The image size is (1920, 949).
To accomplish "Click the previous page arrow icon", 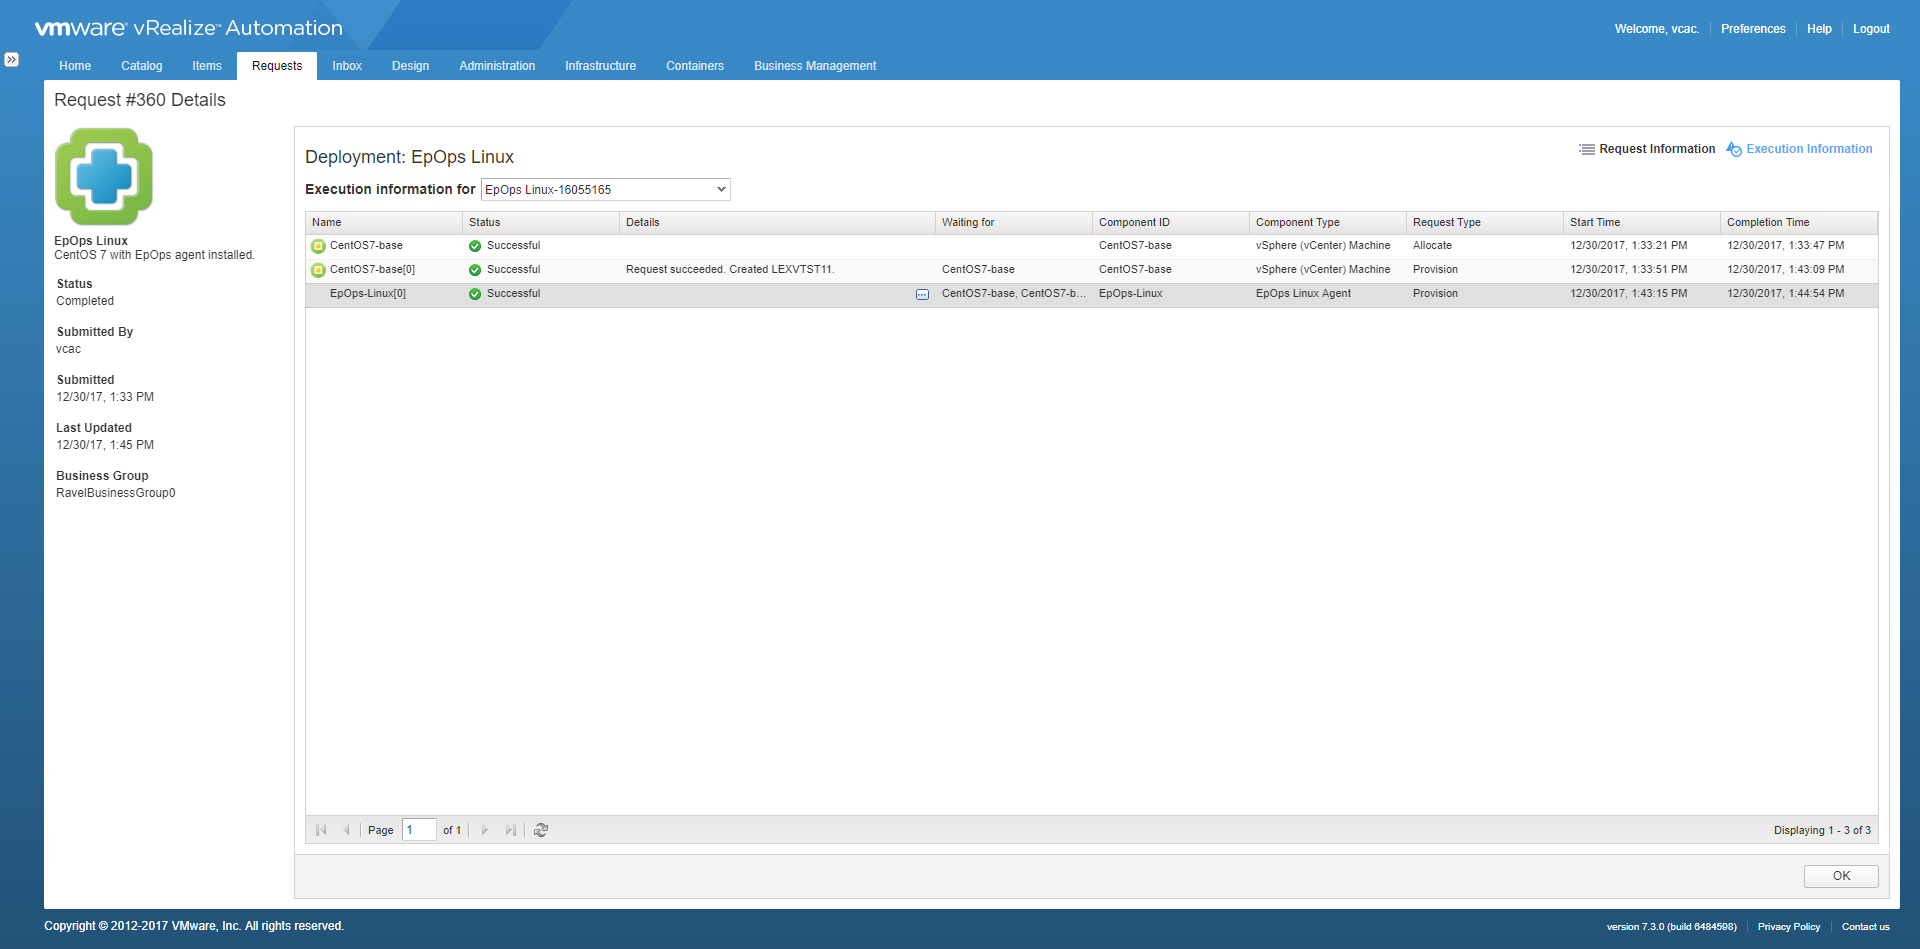I will tap(346, 830).
